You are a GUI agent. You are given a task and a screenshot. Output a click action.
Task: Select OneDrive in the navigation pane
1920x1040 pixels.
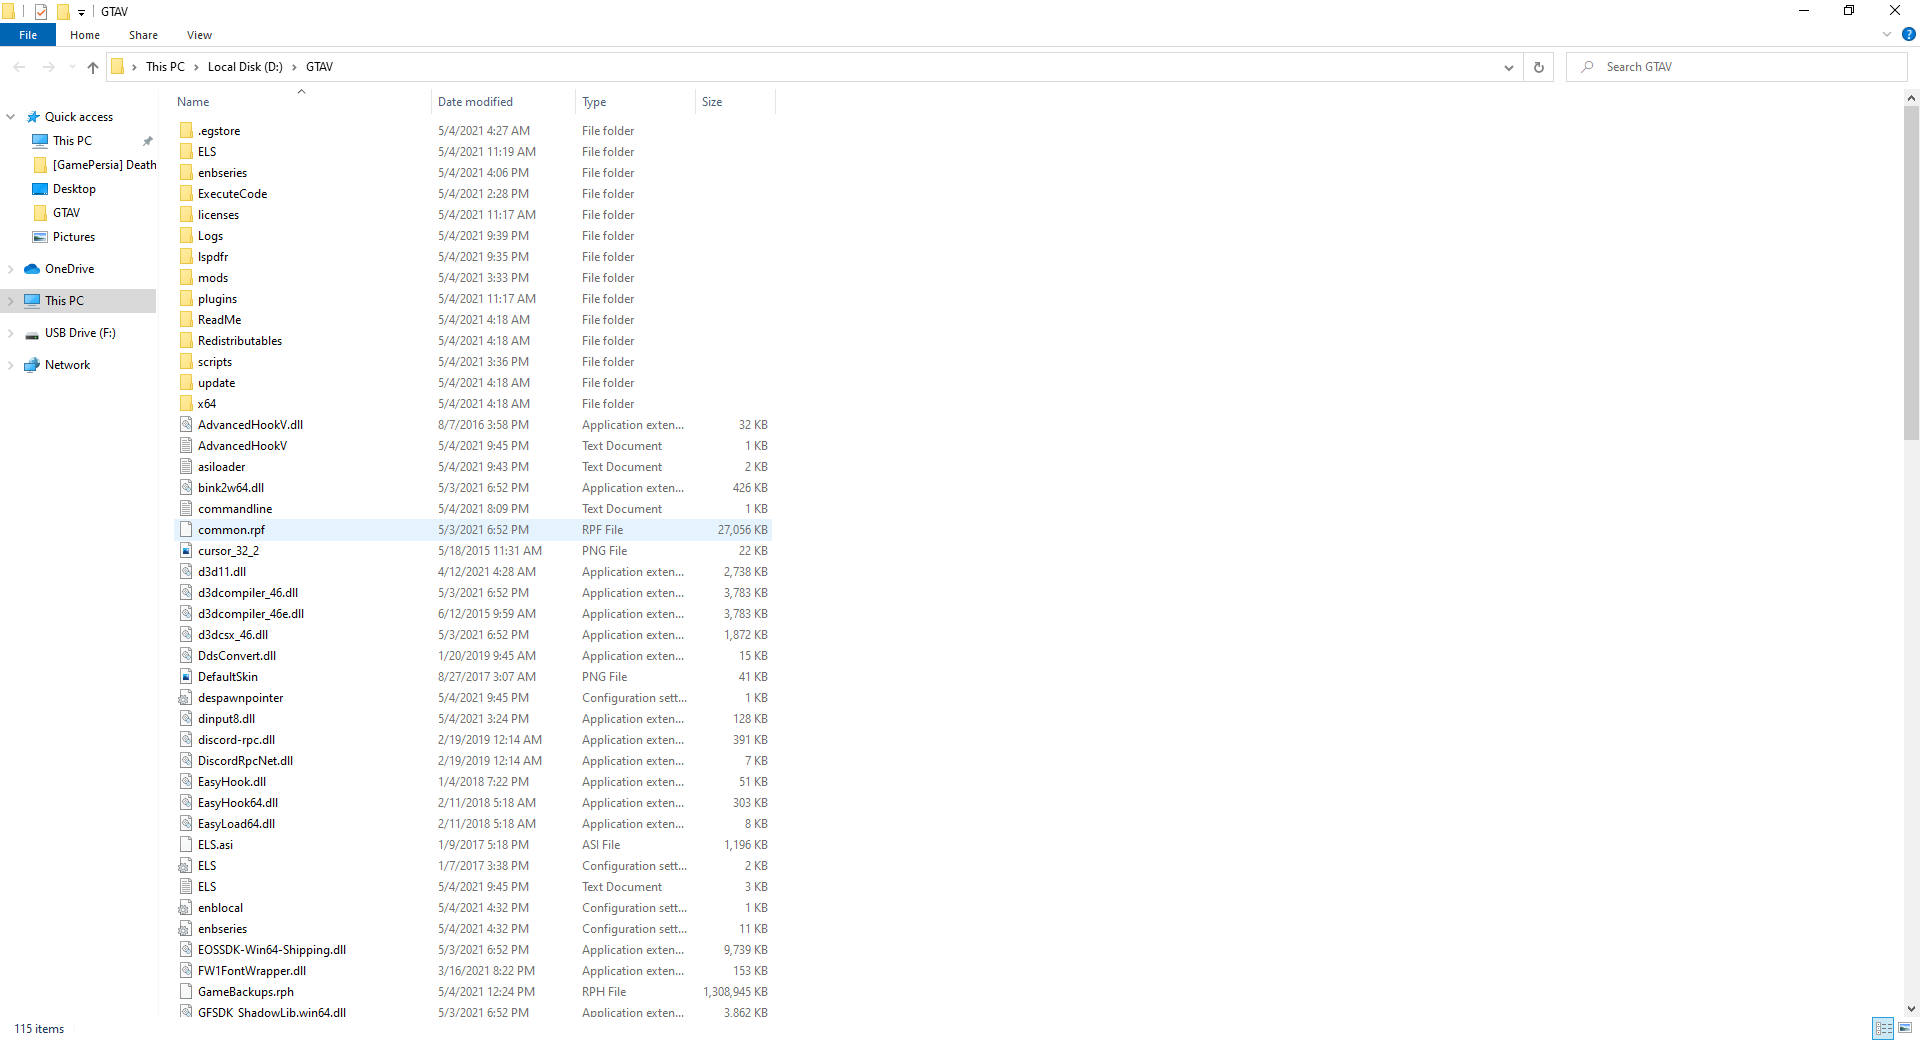[69, 269]
